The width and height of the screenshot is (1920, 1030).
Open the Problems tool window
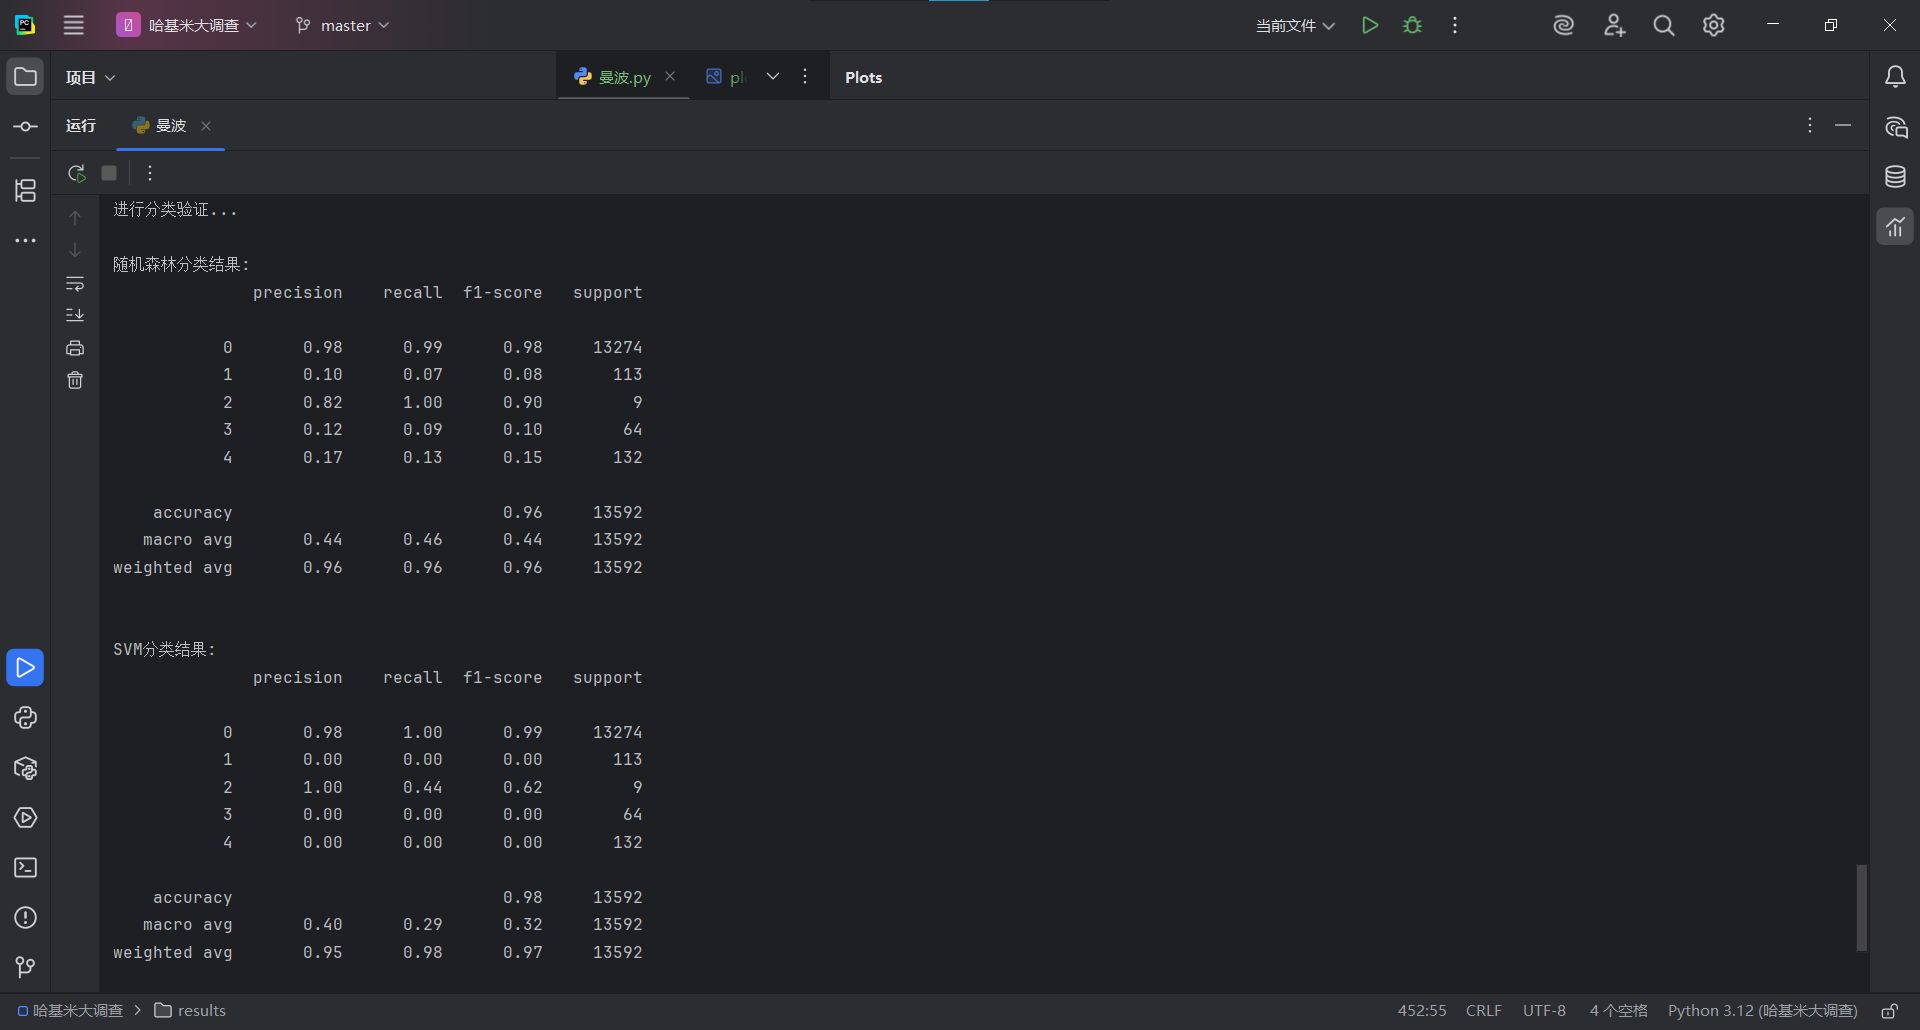[x=25, y=918]
